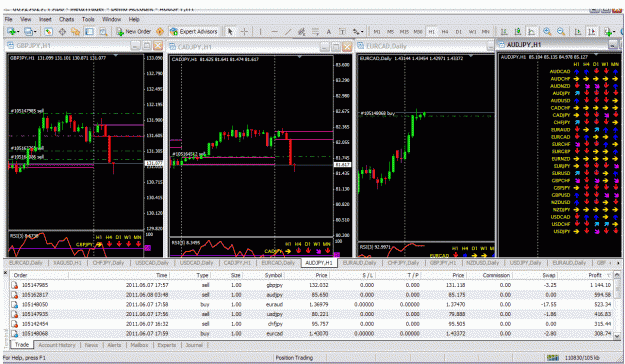Click chart shift triangle marker in CADJPY chart
625x364 pixels.
coord(299,57)
